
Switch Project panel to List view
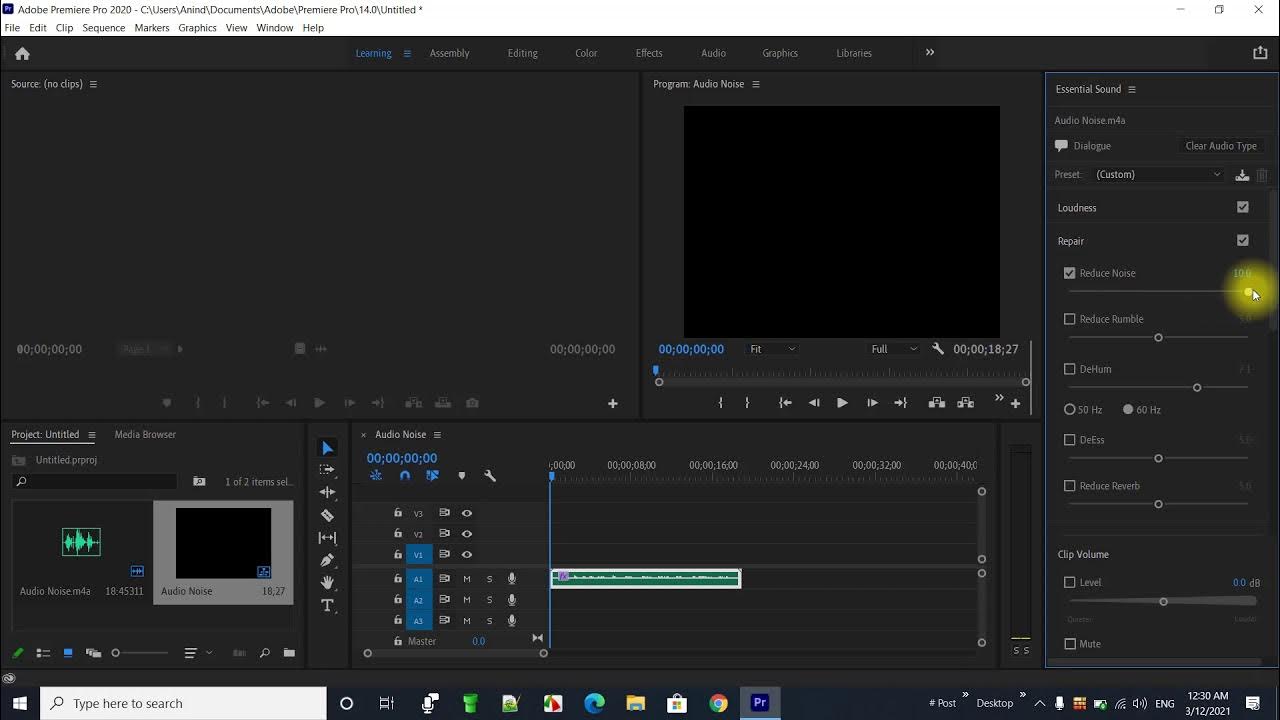click(43, 653)
